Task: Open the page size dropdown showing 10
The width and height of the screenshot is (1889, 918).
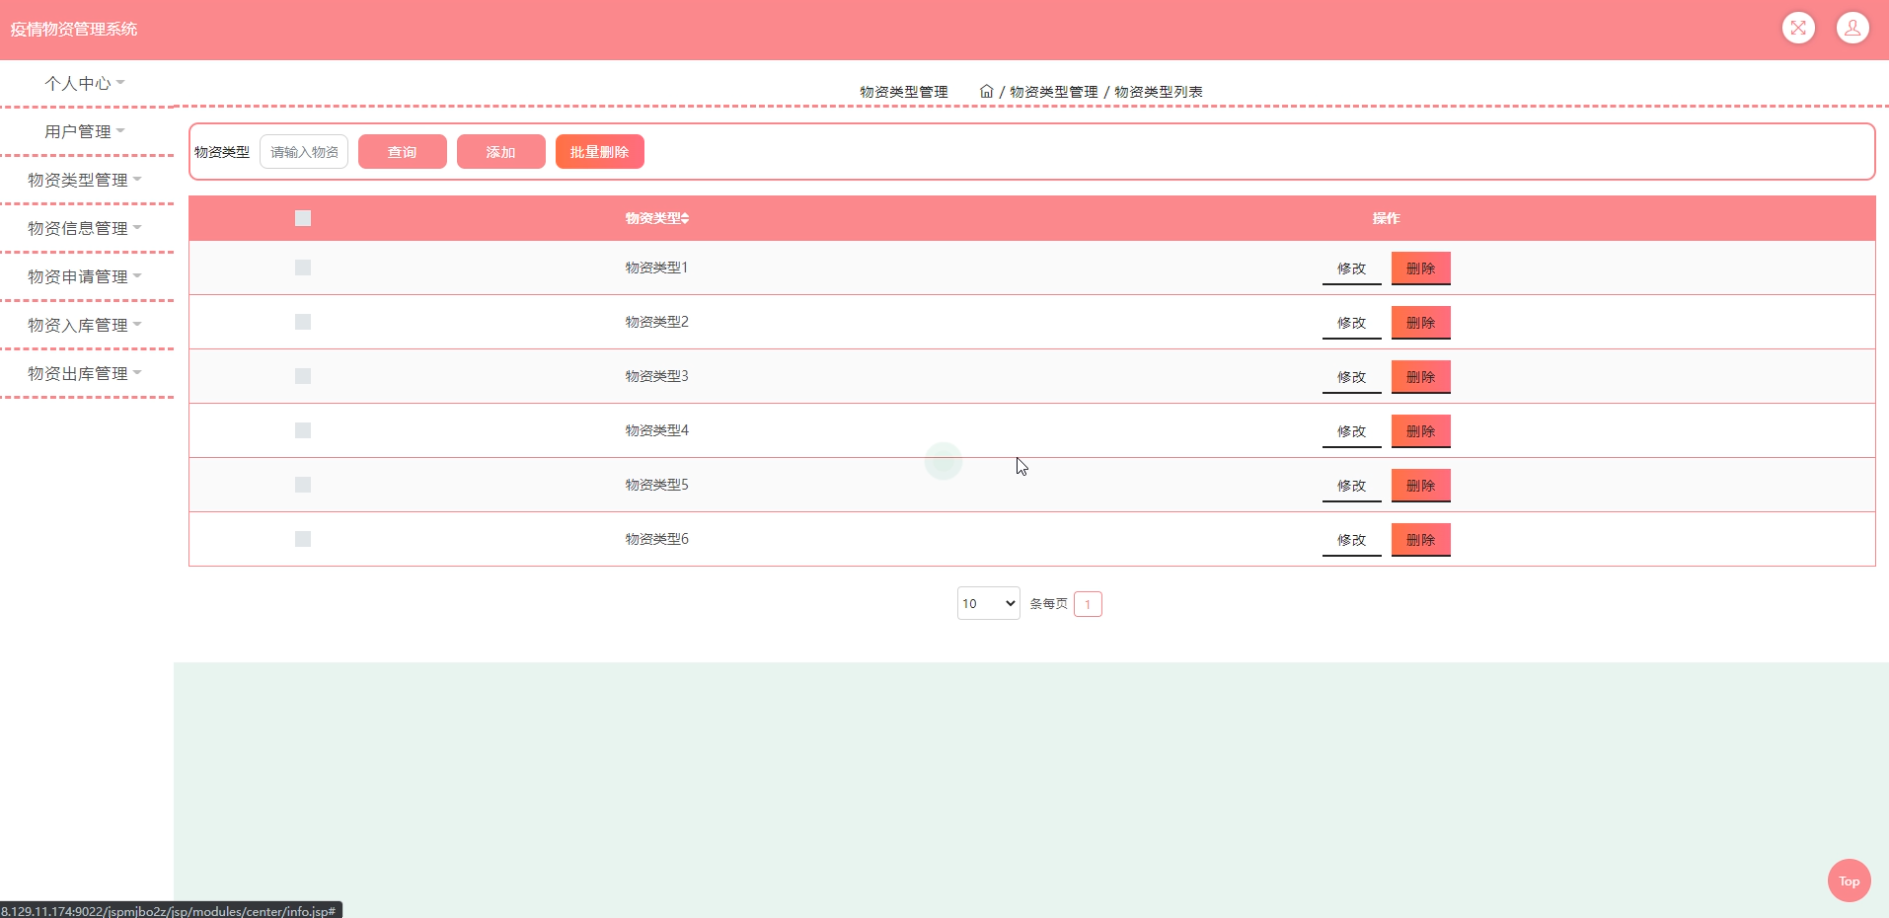Action: (988, 603)
